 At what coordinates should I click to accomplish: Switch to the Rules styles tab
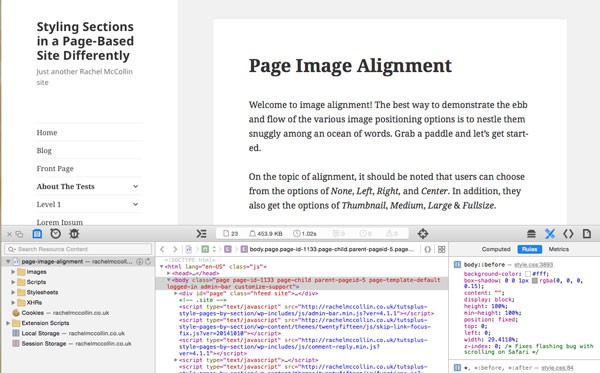(530, 249)
